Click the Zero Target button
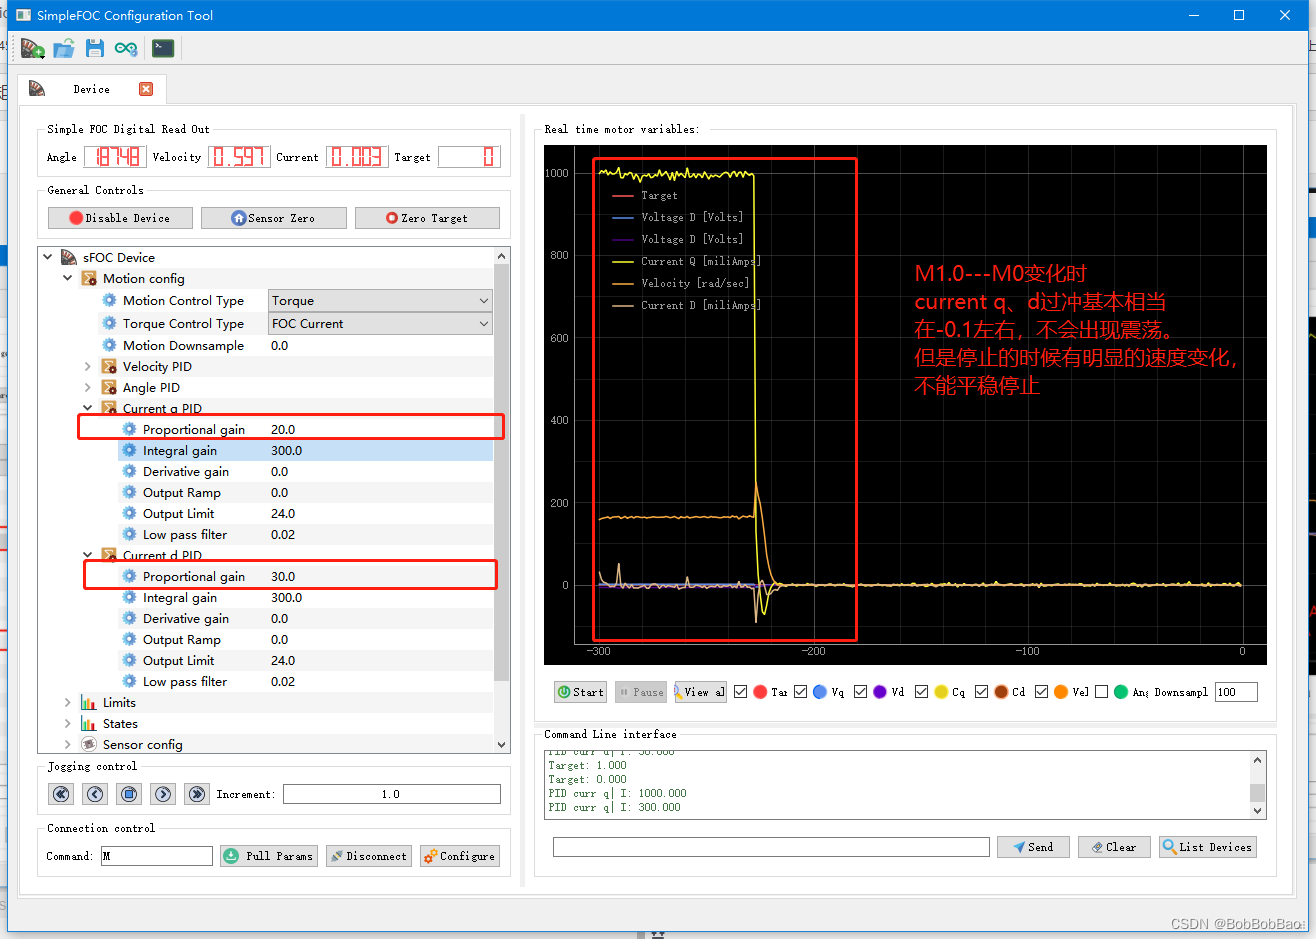1316x939 pixels. 427,218
